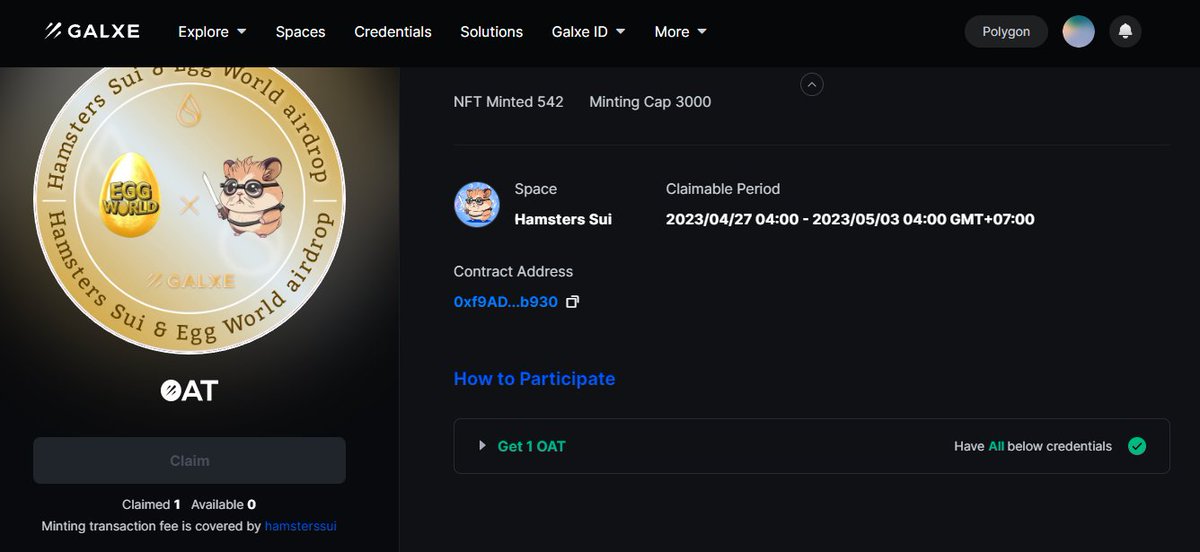Click Have All below credentials text
The width and height of the screenshot is (1200, 552).
1033,446
